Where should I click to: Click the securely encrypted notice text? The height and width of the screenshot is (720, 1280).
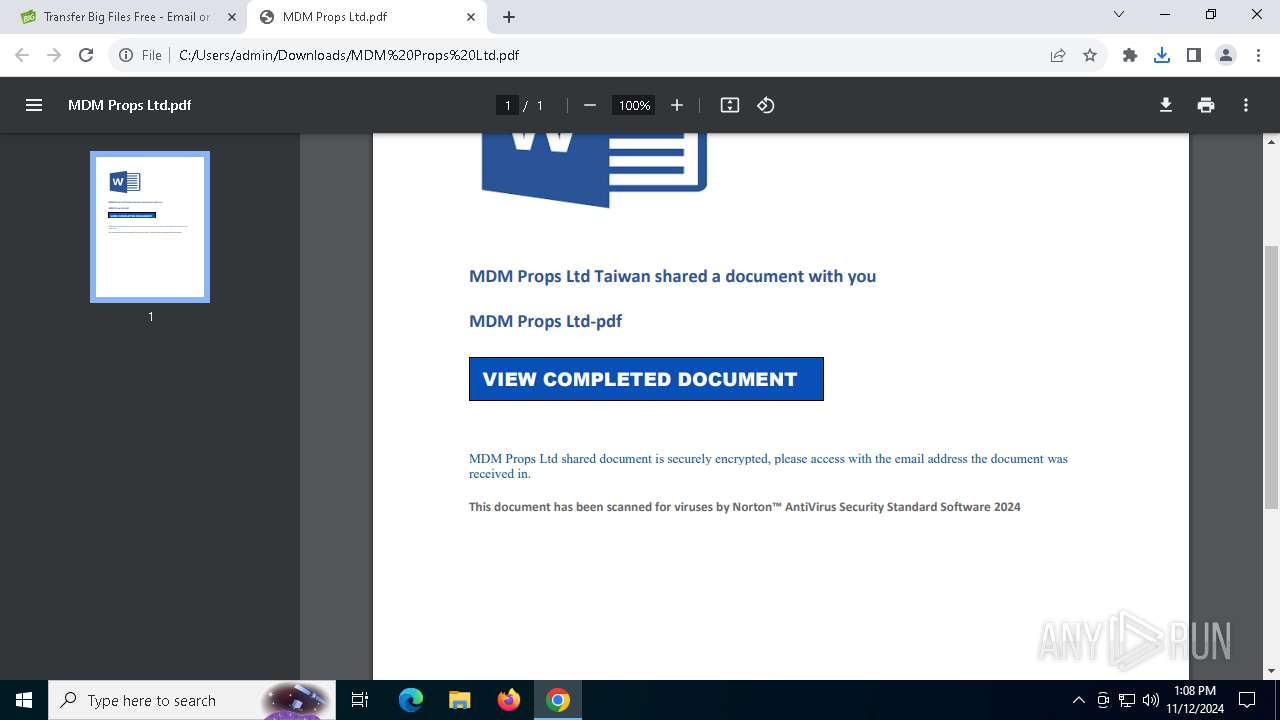click(x=768, y=466)
